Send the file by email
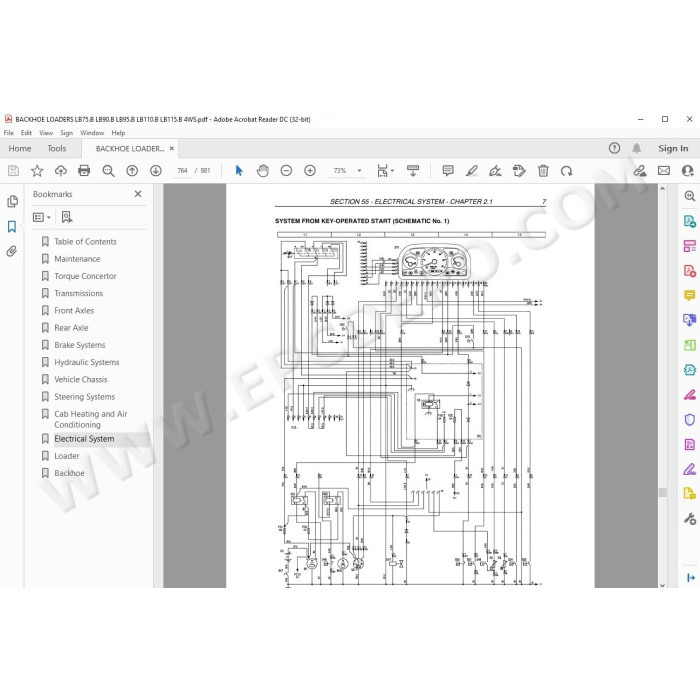 (664, 171)
